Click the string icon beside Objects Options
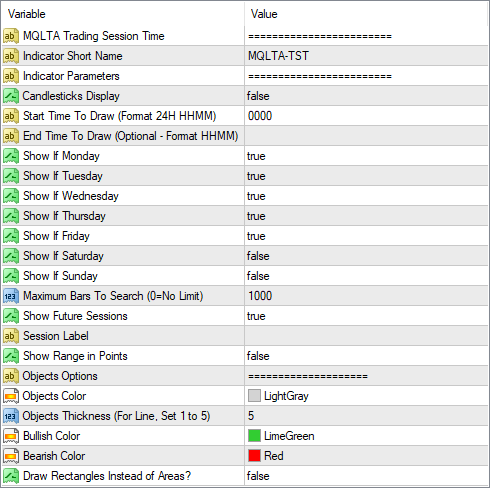This screenshot has width=490, height=488. pyautogui.click(x=11, y=376)
